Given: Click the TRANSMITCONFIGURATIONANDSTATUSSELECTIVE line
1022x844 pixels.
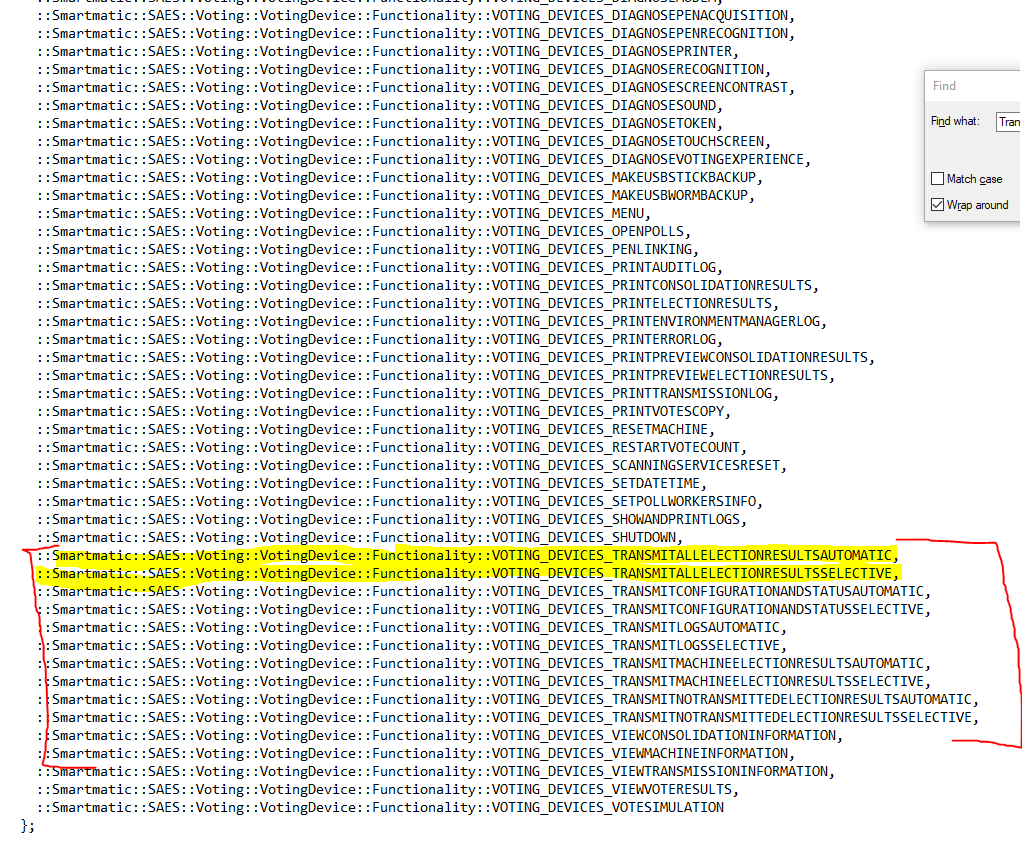Looking at the screenshot, I should tap(484, 610).
